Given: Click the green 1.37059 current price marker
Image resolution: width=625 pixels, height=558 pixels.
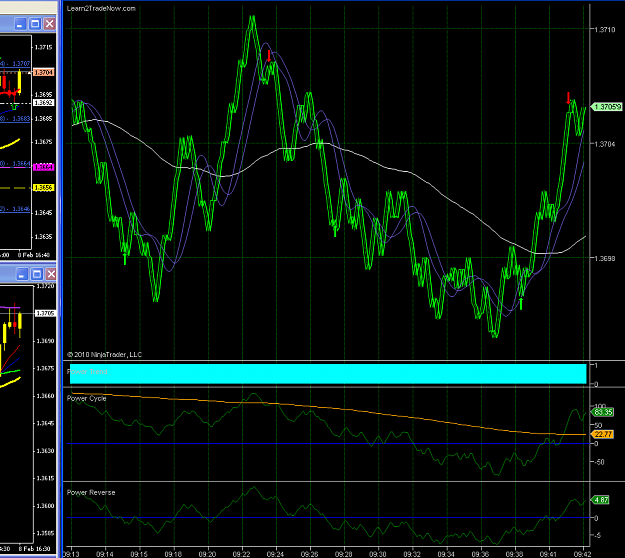Looking at the screenshot, I should 606,107.
